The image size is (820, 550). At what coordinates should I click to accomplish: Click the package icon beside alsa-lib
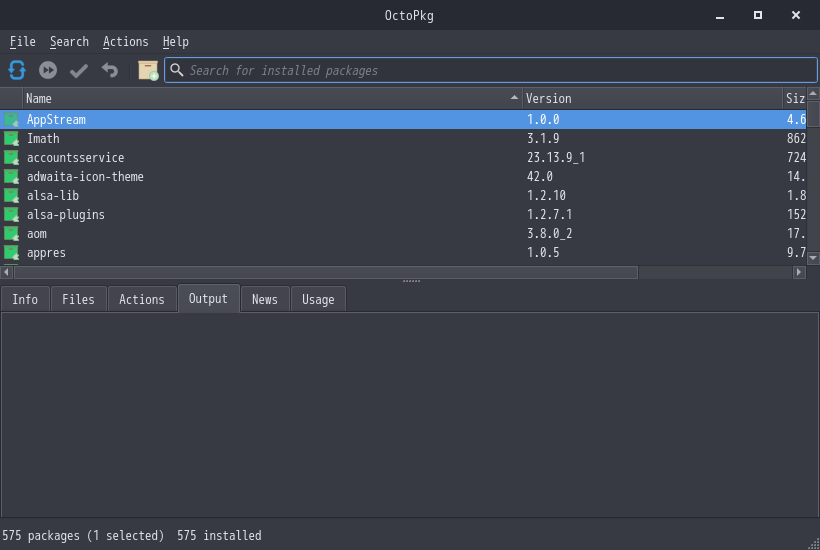pos(12,196)
